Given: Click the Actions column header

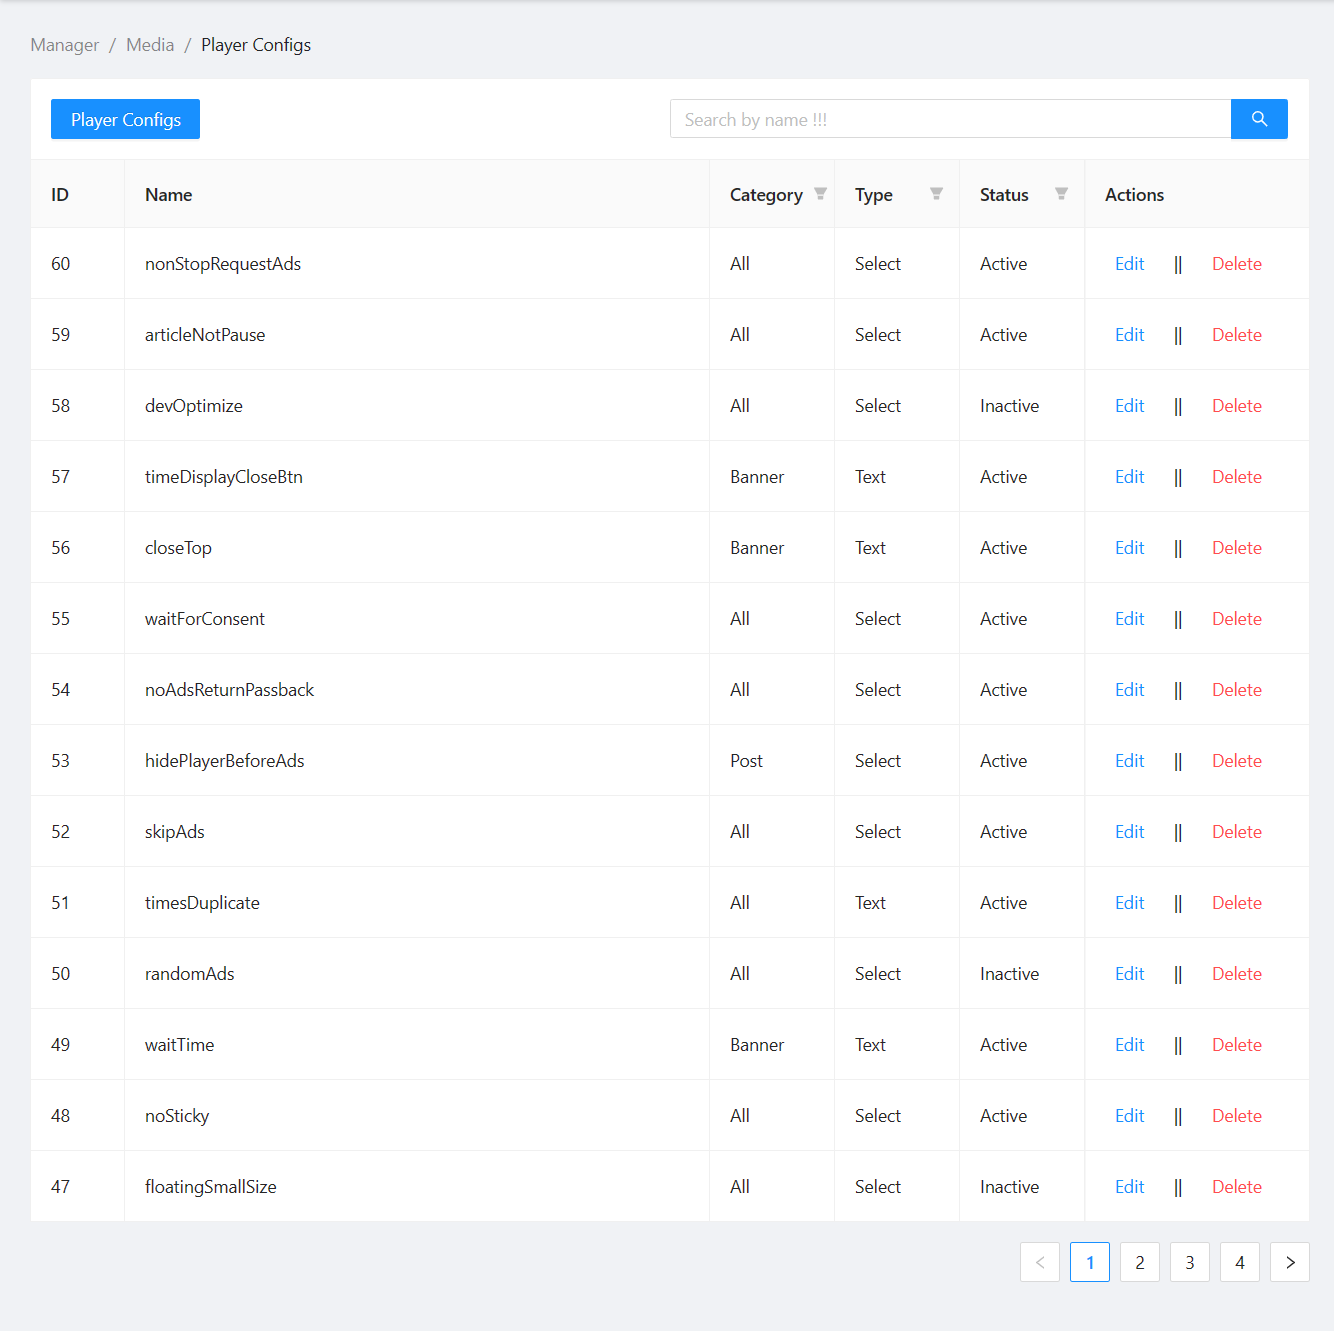Looking at the screenshot, I should coord(1197,194).
